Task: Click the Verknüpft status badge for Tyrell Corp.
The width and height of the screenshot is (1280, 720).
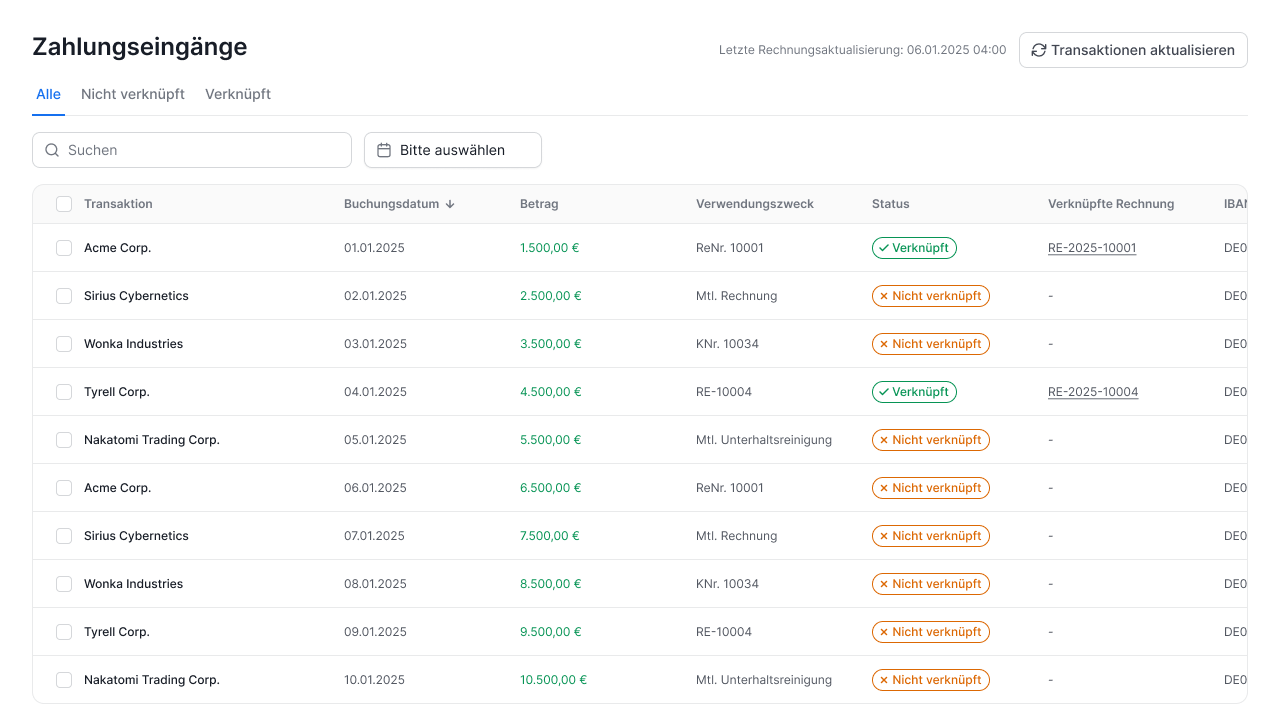Action: (914, 392)
